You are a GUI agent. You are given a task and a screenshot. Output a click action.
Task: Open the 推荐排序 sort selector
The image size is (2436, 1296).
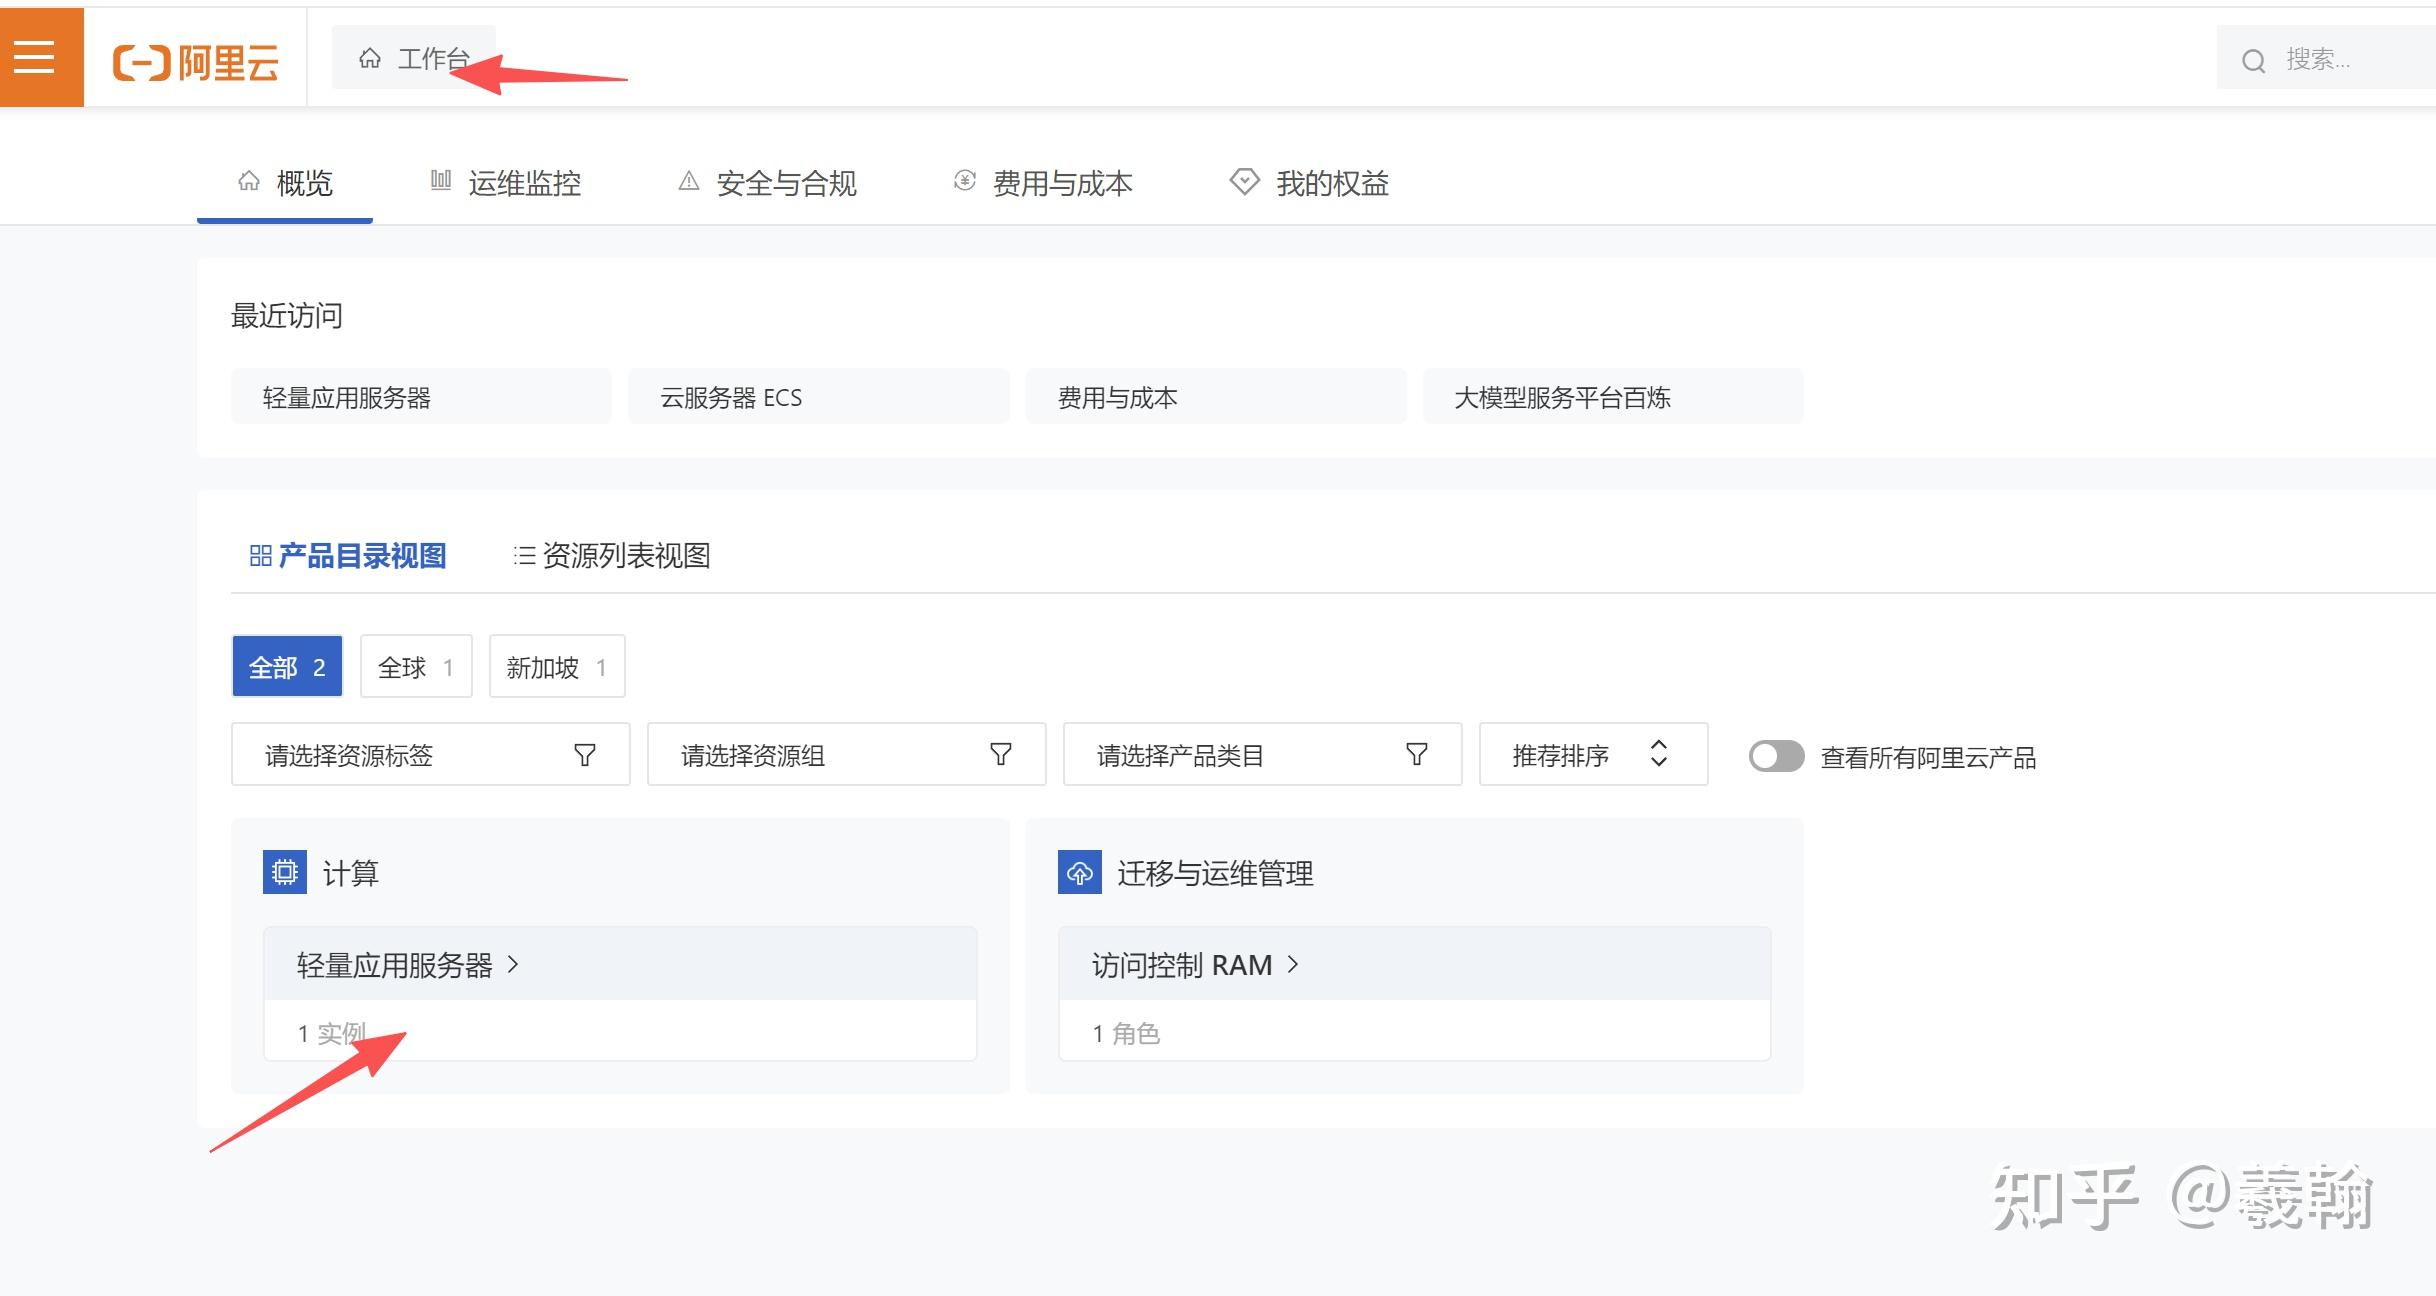point(1592,754)
